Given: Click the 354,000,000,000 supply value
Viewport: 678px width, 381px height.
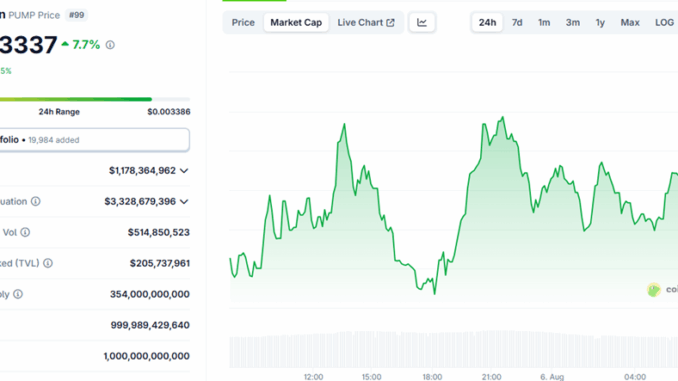Looking at the screenshot, I should [x=150, y=295].
